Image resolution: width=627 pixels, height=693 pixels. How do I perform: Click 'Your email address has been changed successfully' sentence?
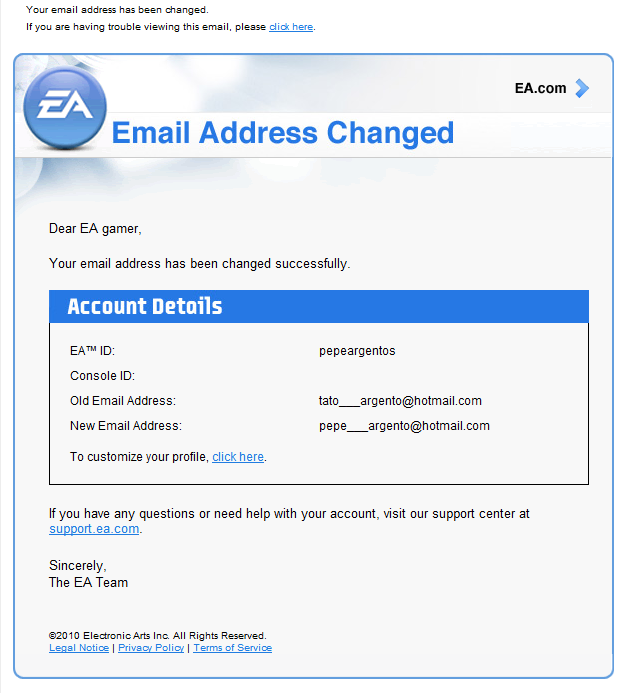tap(200, 263)
